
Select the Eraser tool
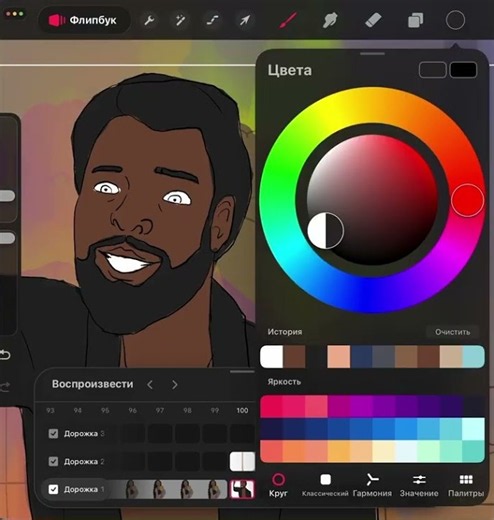[x=373, y=20]
